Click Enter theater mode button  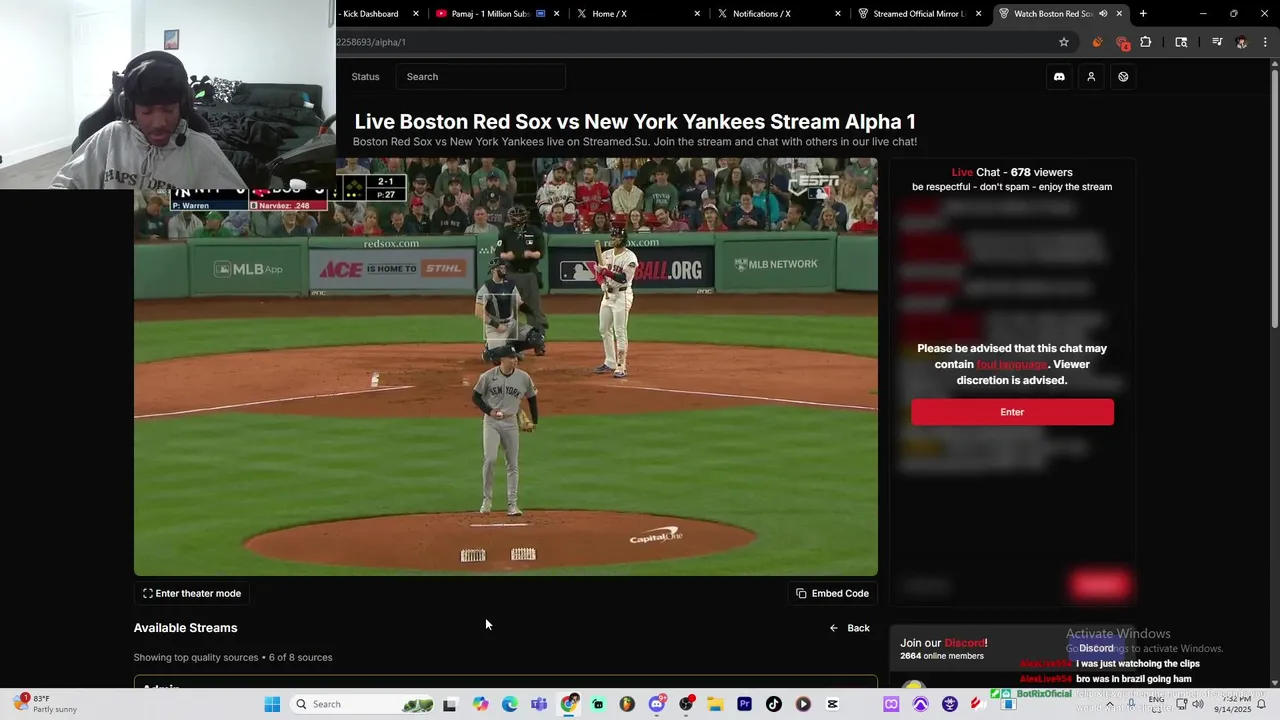[x=192, y=593]
